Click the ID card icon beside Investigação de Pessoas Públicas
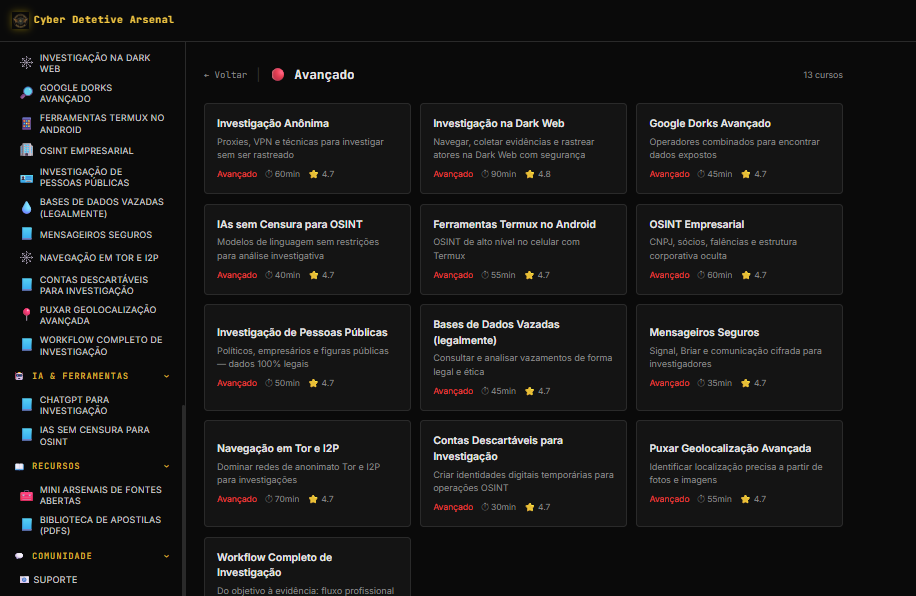This screenshot has height=596, width=916. tap(26, 178)
